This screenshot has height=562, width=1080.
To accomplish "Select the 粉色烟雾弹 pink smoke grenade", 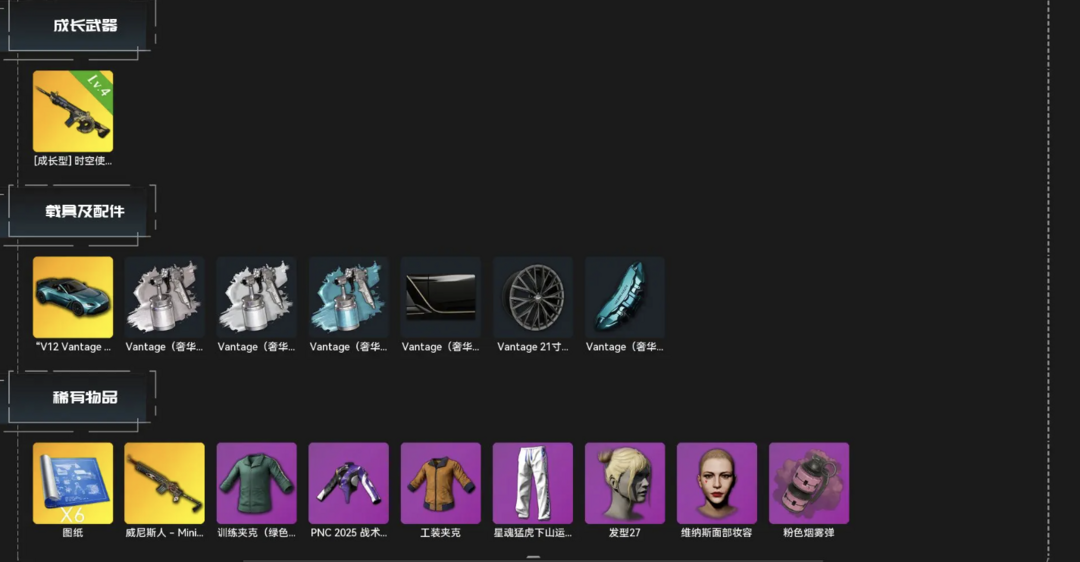I will 809,483.
